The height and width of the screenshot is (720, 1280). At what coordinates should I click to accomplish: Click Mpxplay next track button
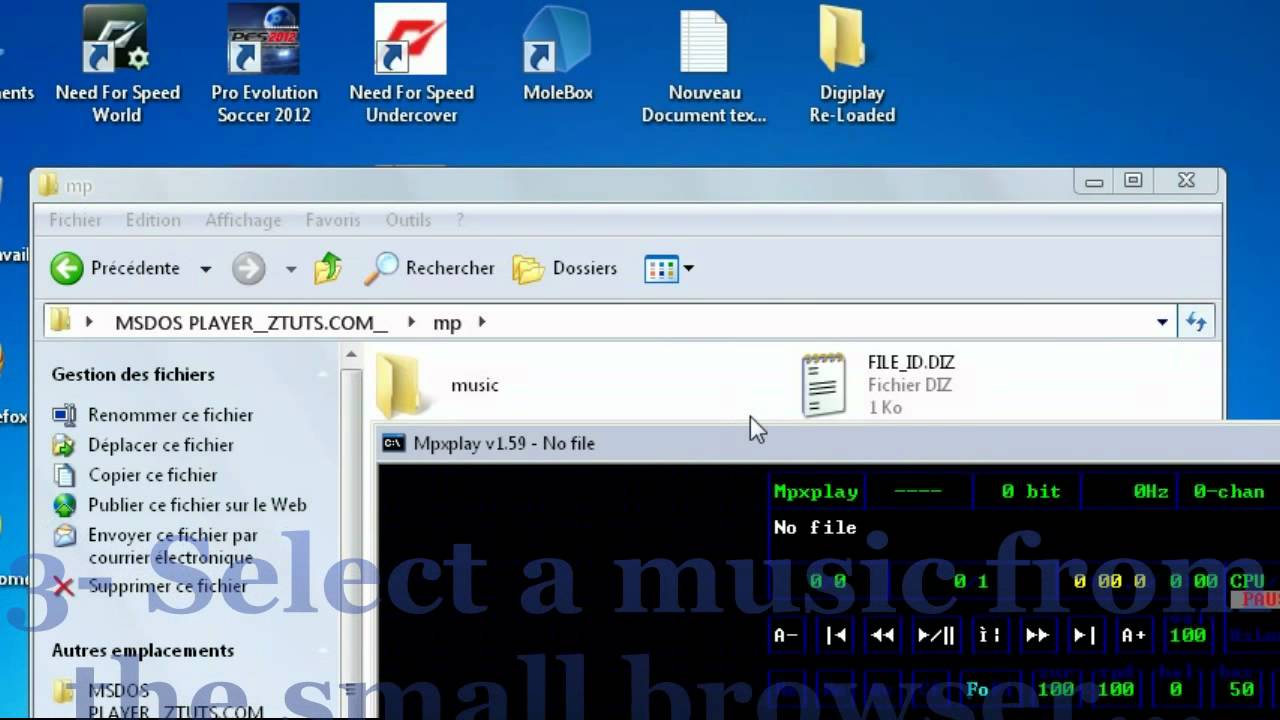pos(1084,635)
